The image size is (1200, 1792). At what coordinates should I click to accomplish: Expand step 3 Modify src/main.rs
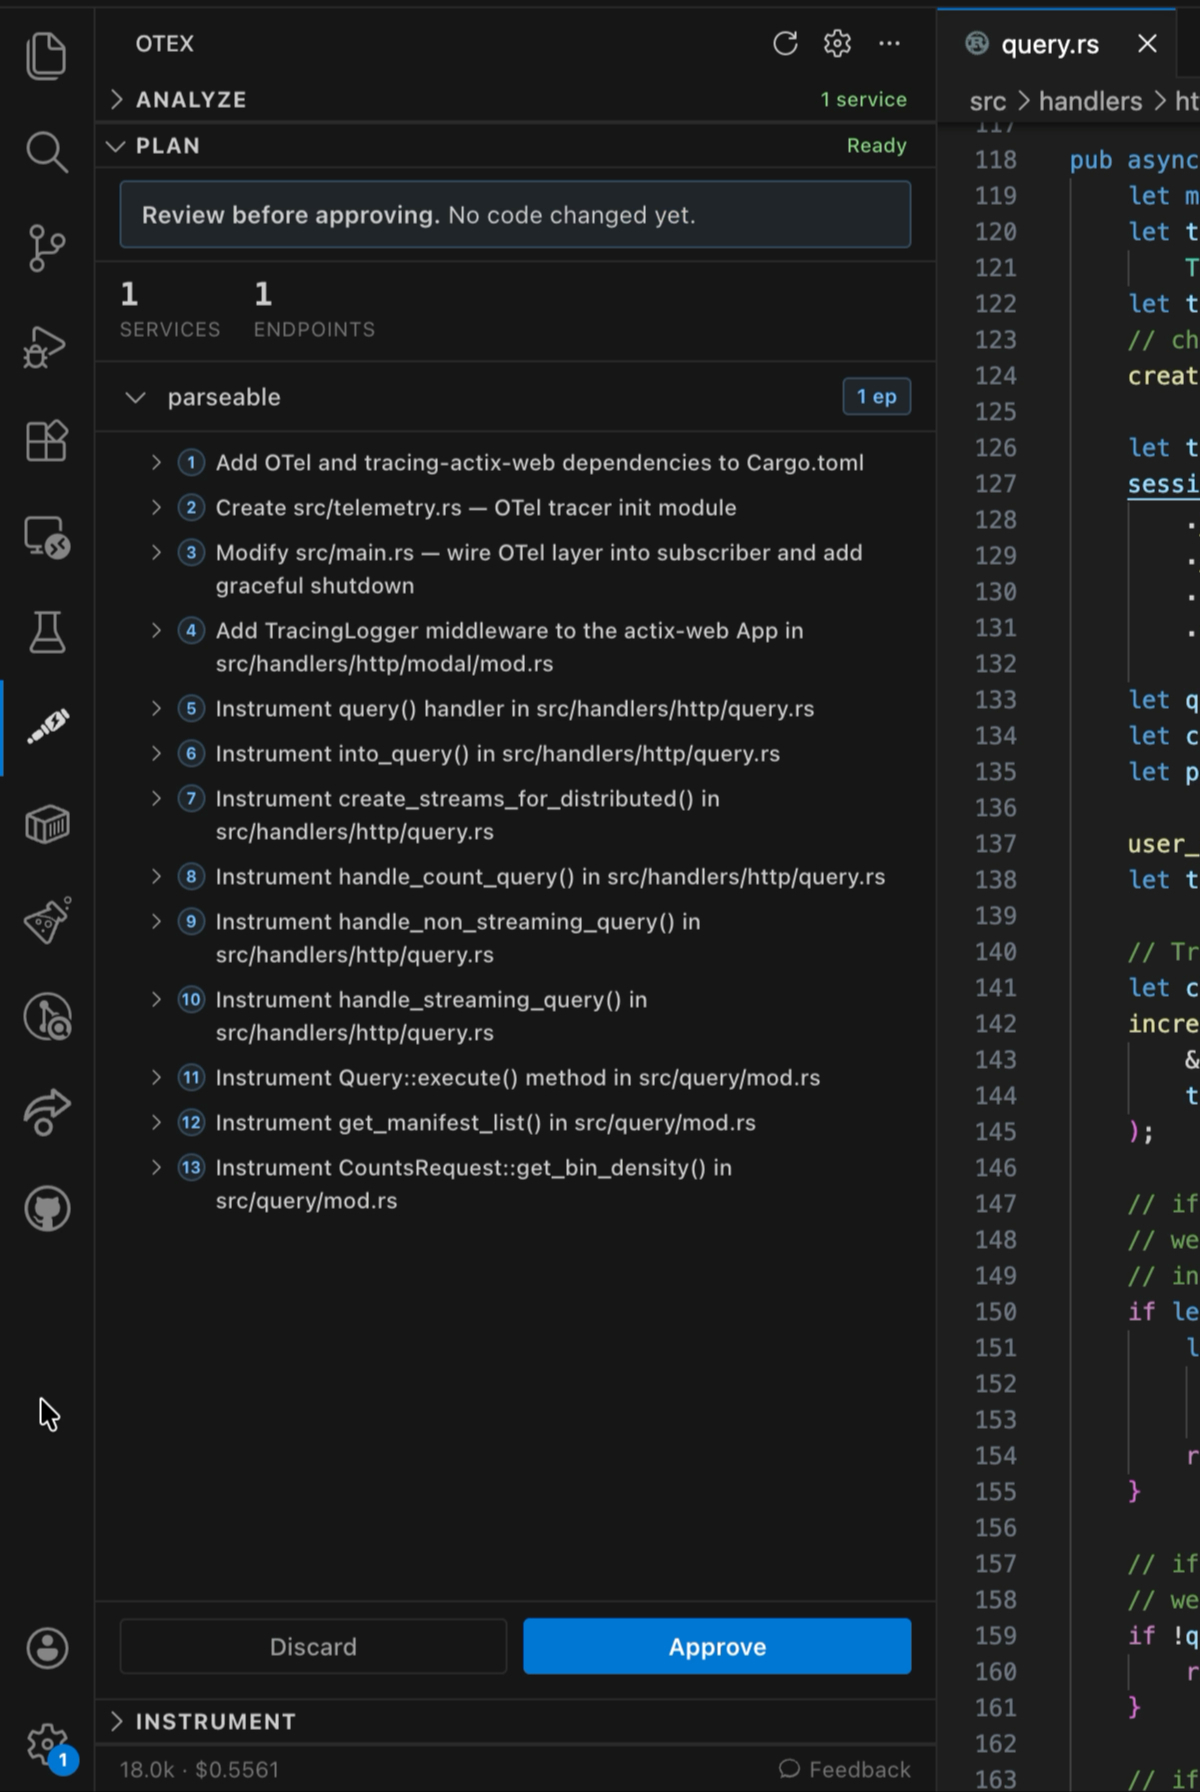156,552
